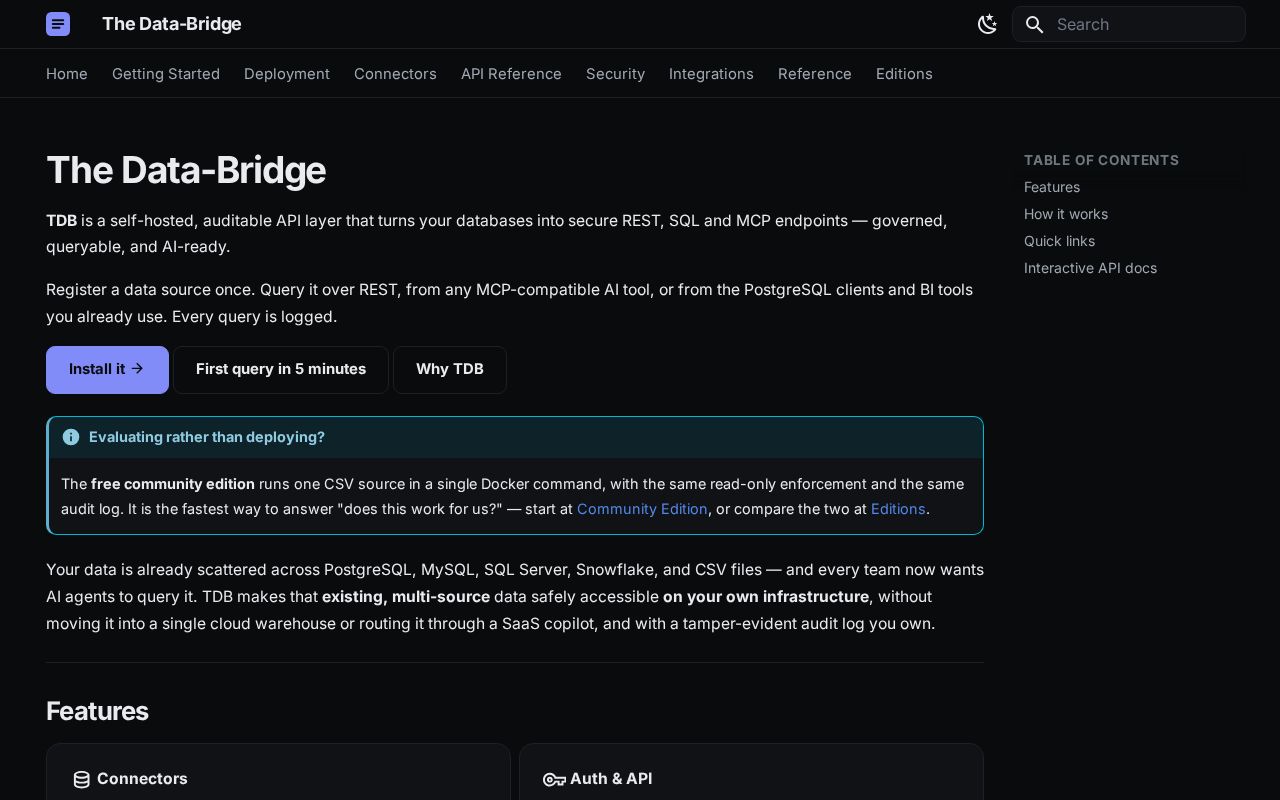Click the Auth & API card title
Viewport: 1280px width, 800px height.
(x=611, y=778)
